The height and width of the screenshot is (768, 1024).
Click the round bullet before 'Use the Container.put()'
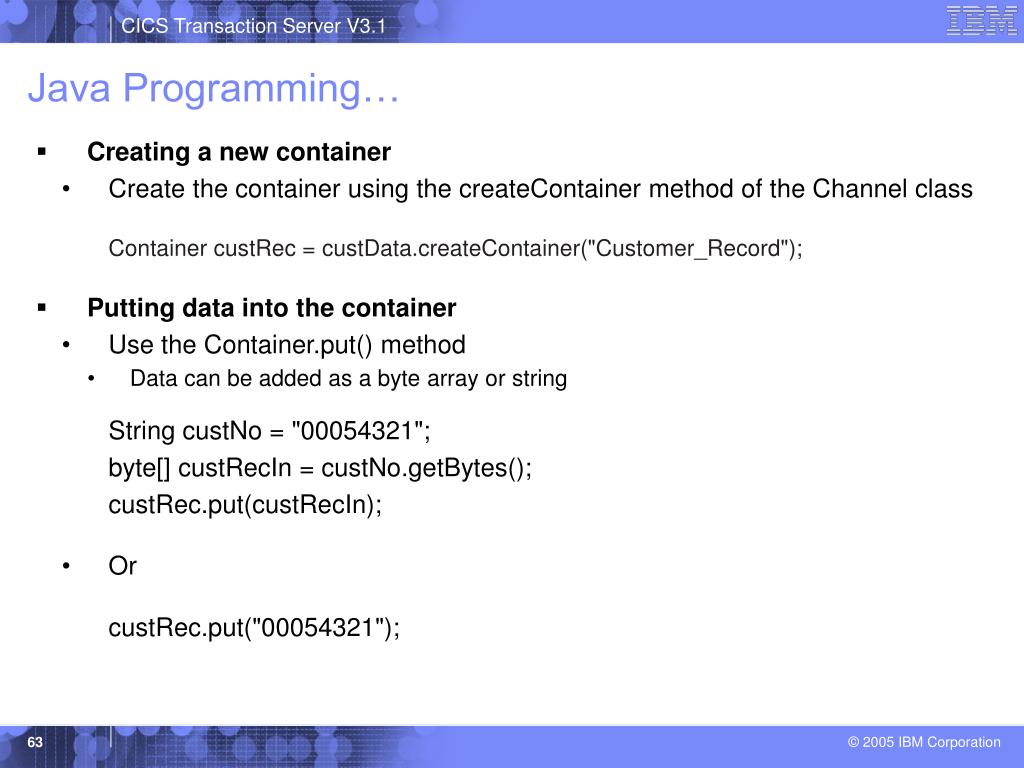pyautogui.click(x=66, y=345)
